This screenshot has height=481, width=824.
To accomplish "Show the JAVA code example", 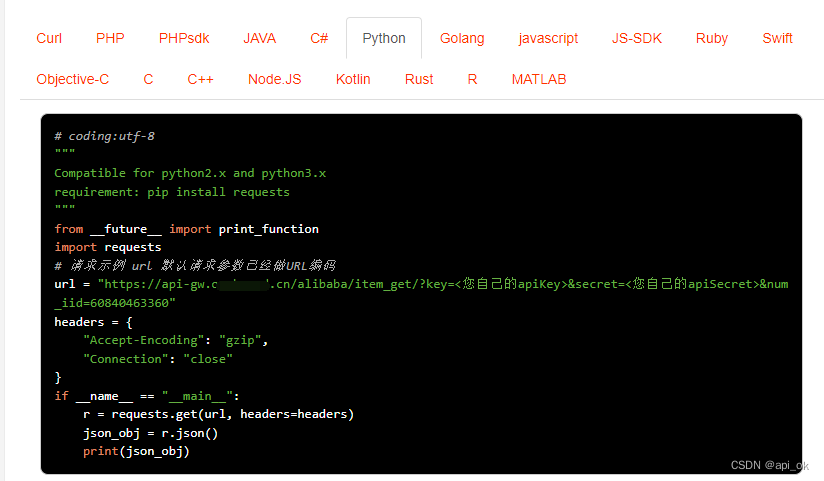I will click(x=259, y=38).
